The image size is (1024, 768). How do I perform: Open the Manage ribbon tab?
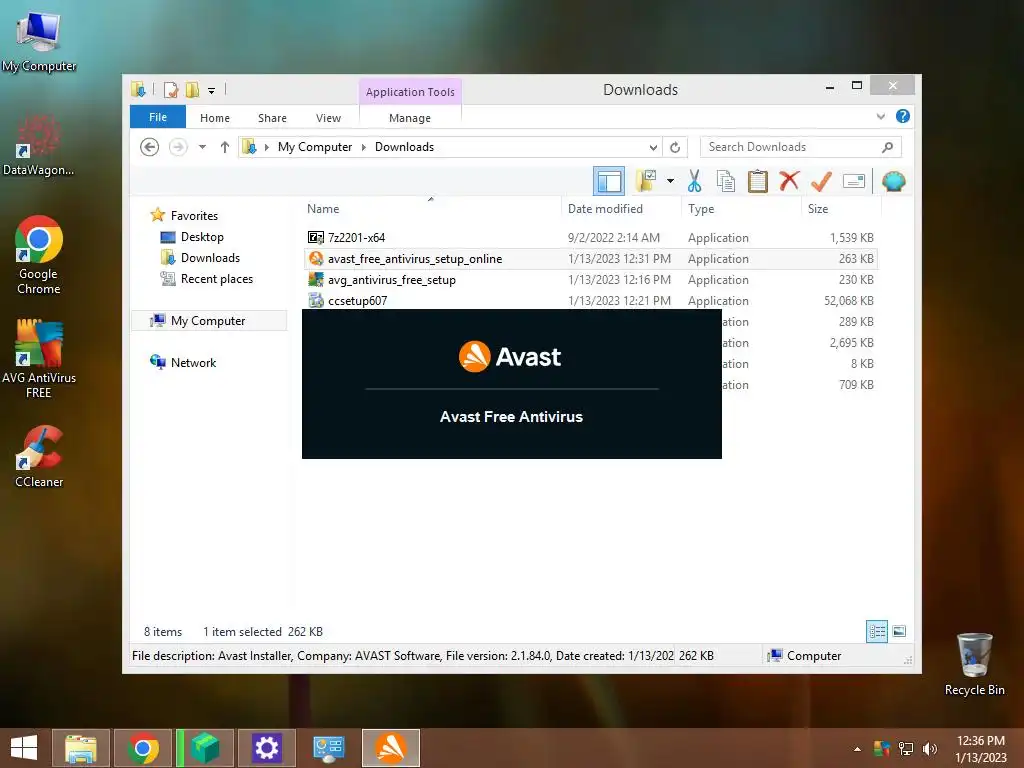(410, 118)
